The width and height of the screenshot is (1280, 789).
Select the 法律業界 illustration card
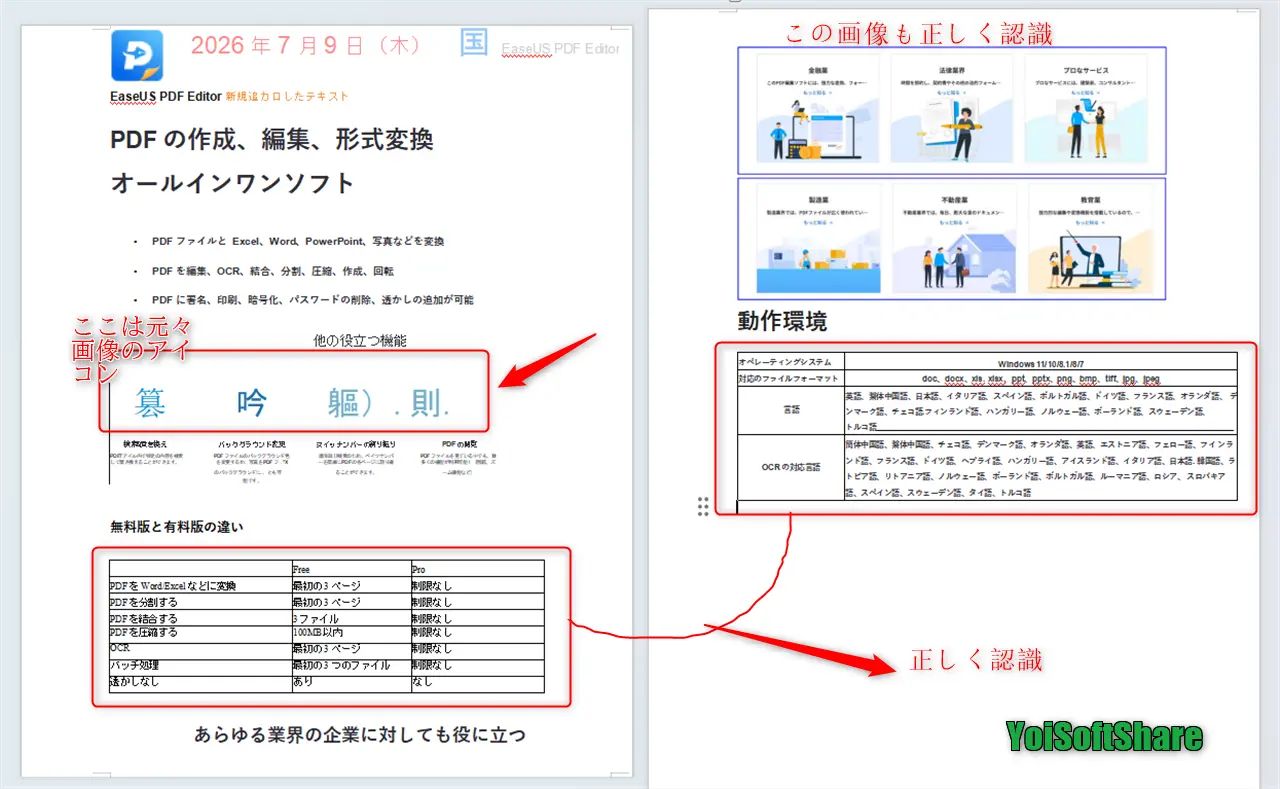(951, 109)
